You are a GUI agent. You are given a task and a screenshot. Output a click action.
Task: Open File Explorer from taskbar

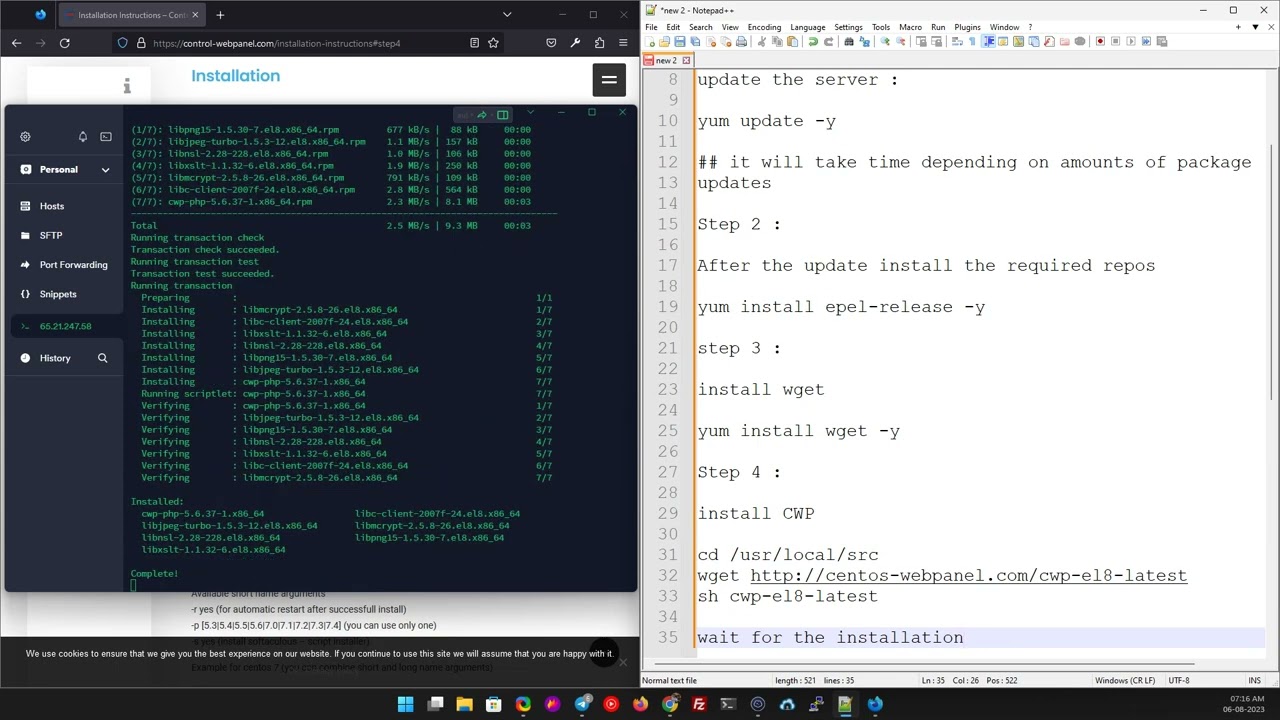[464, 704]
